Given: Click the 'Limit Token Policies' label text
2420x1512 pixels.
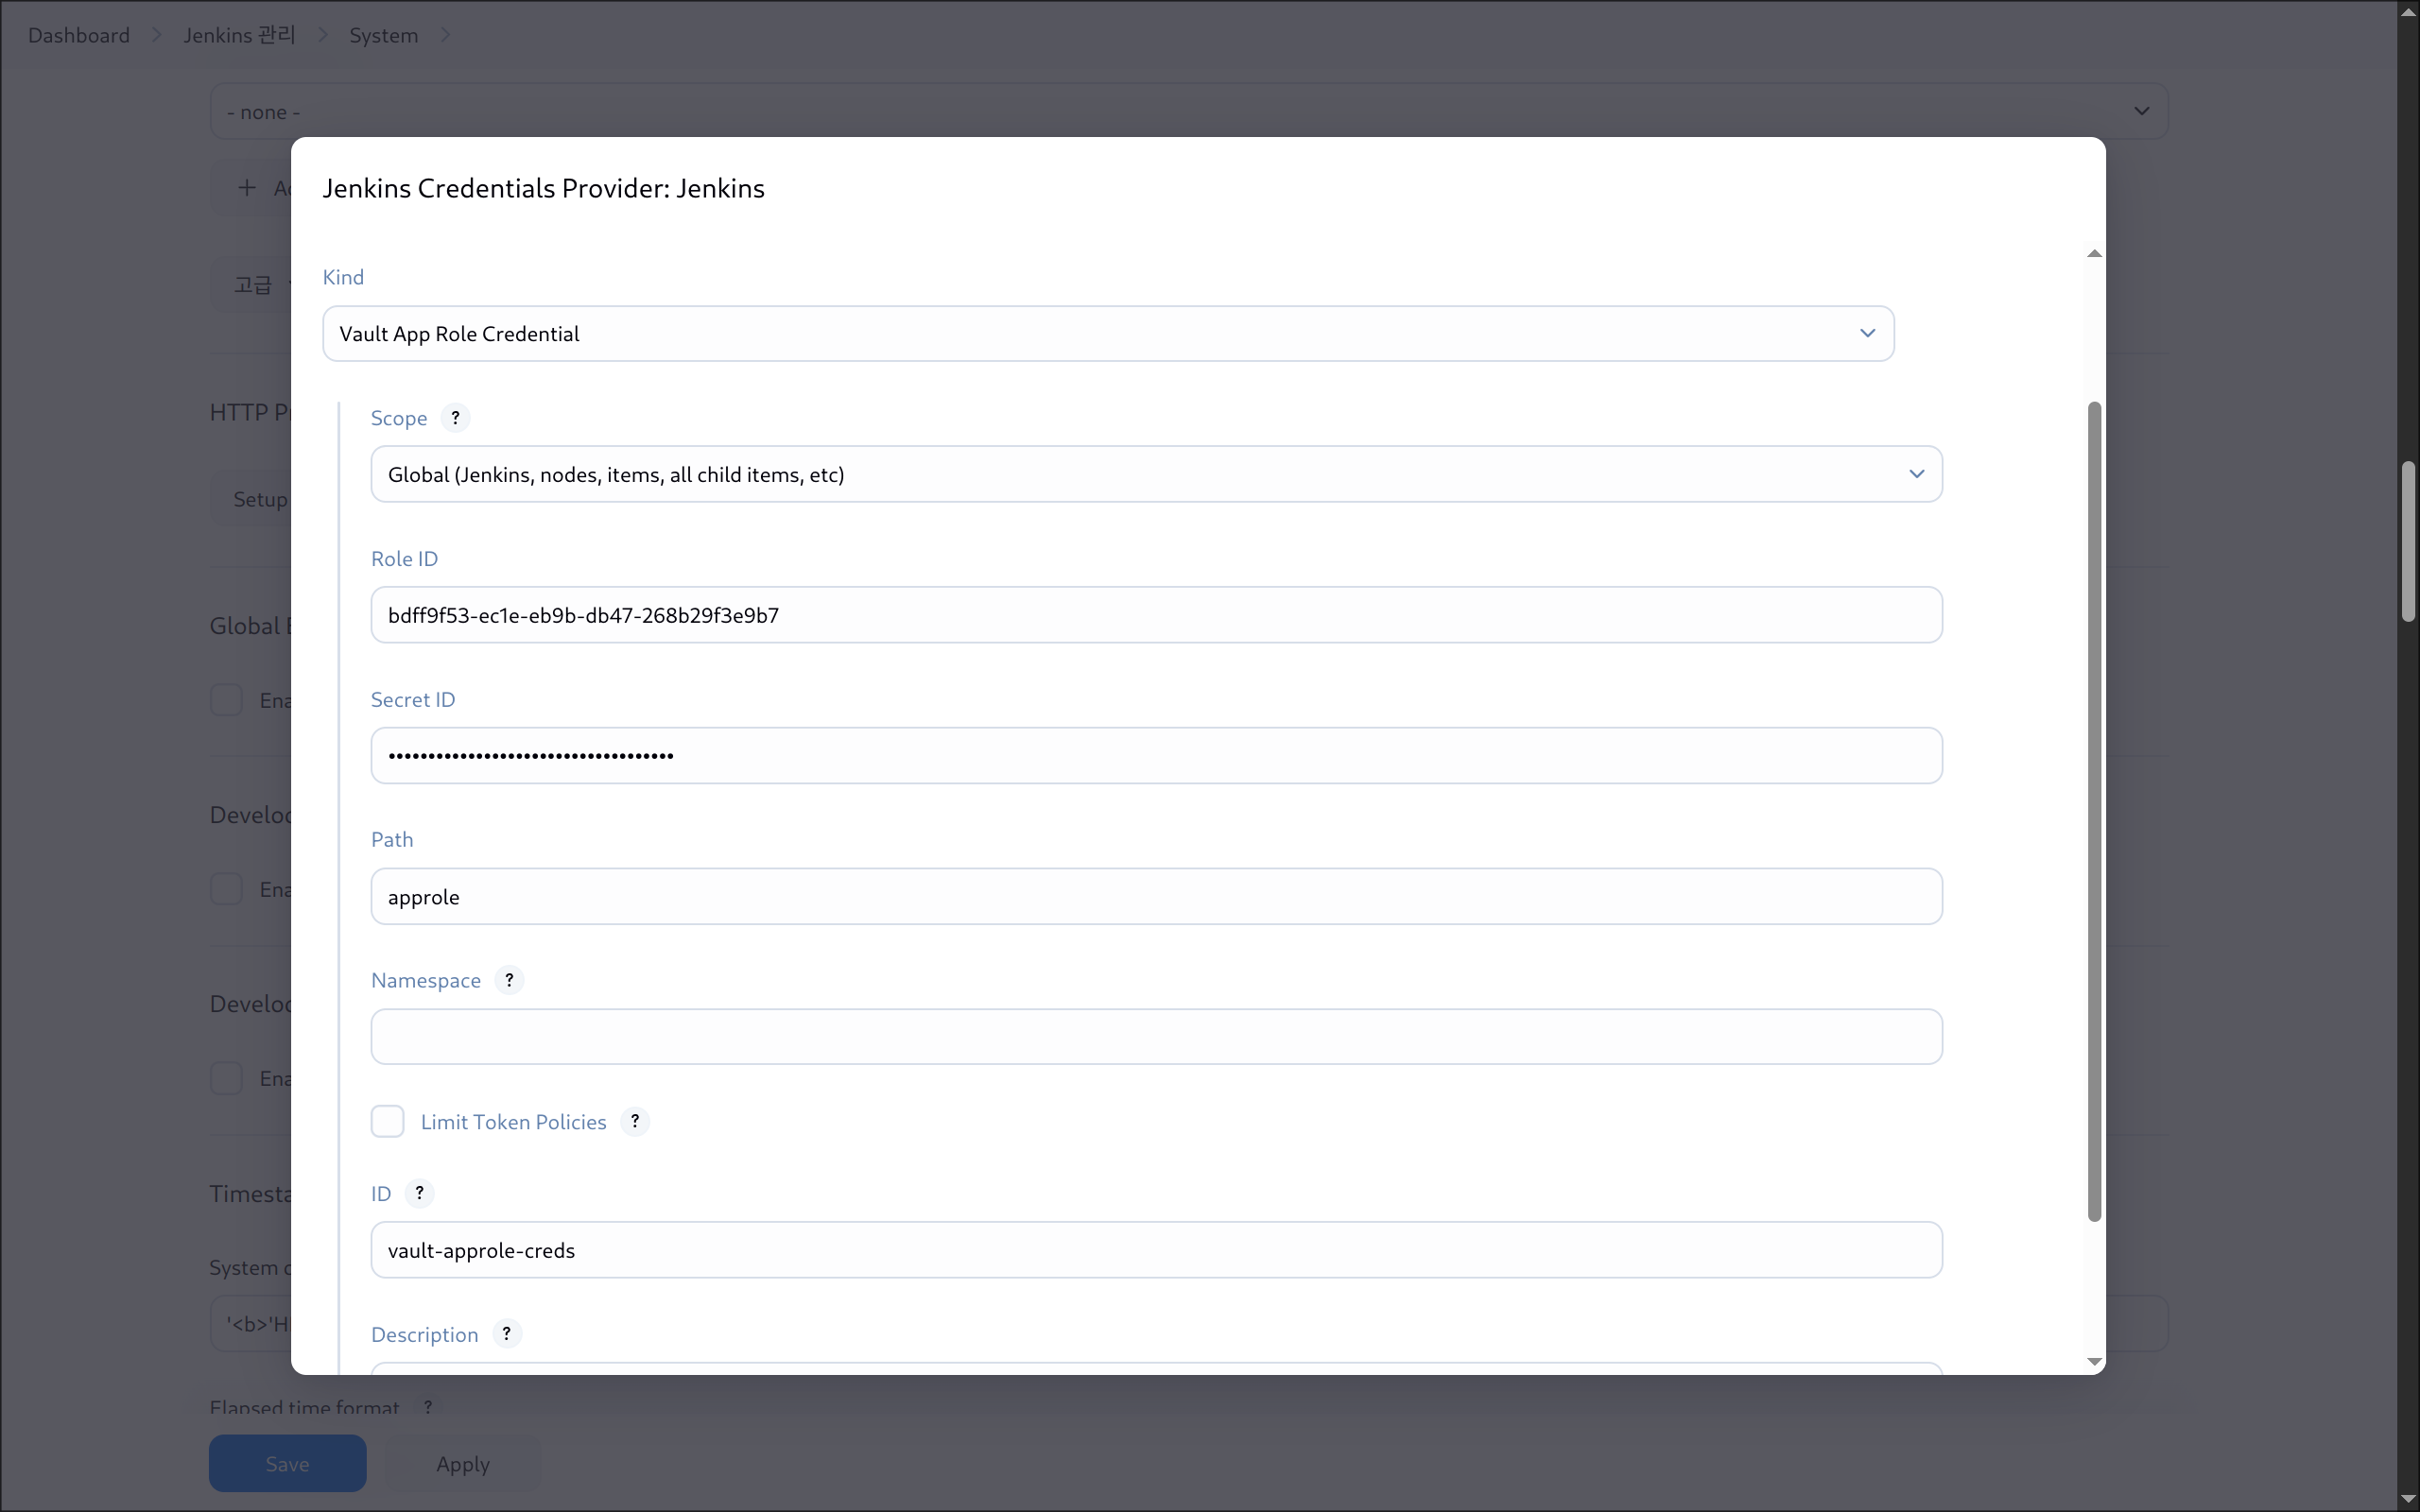Looking at the screenshot, I should (x=513, y=1122).
